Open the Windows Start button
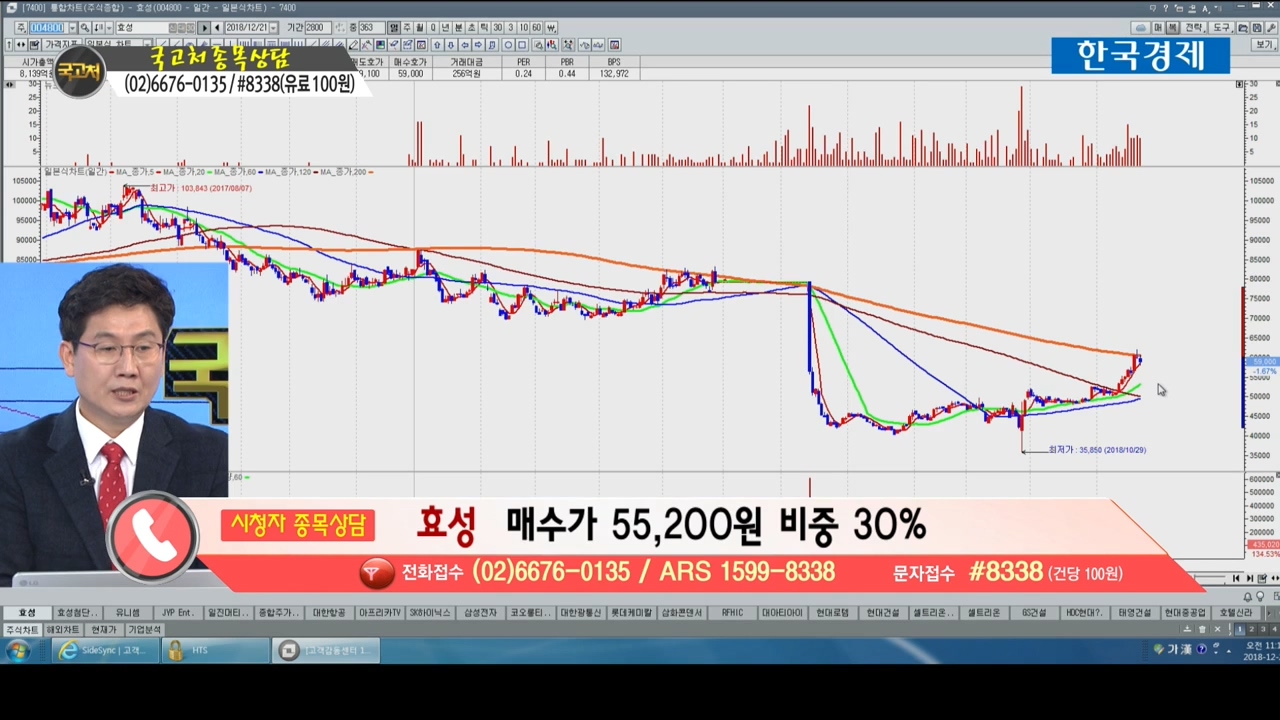Screen dimensions: 1280x720 click(17, 650)
